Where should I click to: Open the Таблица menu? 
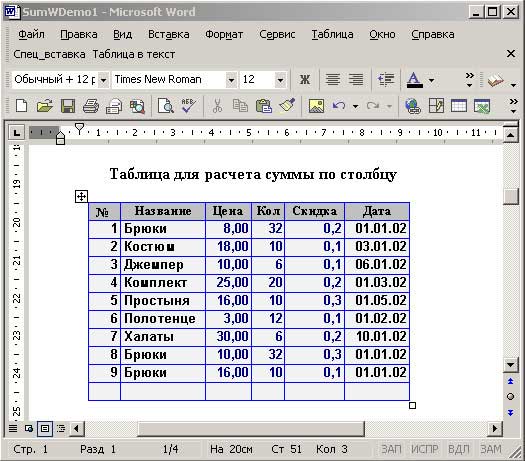point(332,34)
